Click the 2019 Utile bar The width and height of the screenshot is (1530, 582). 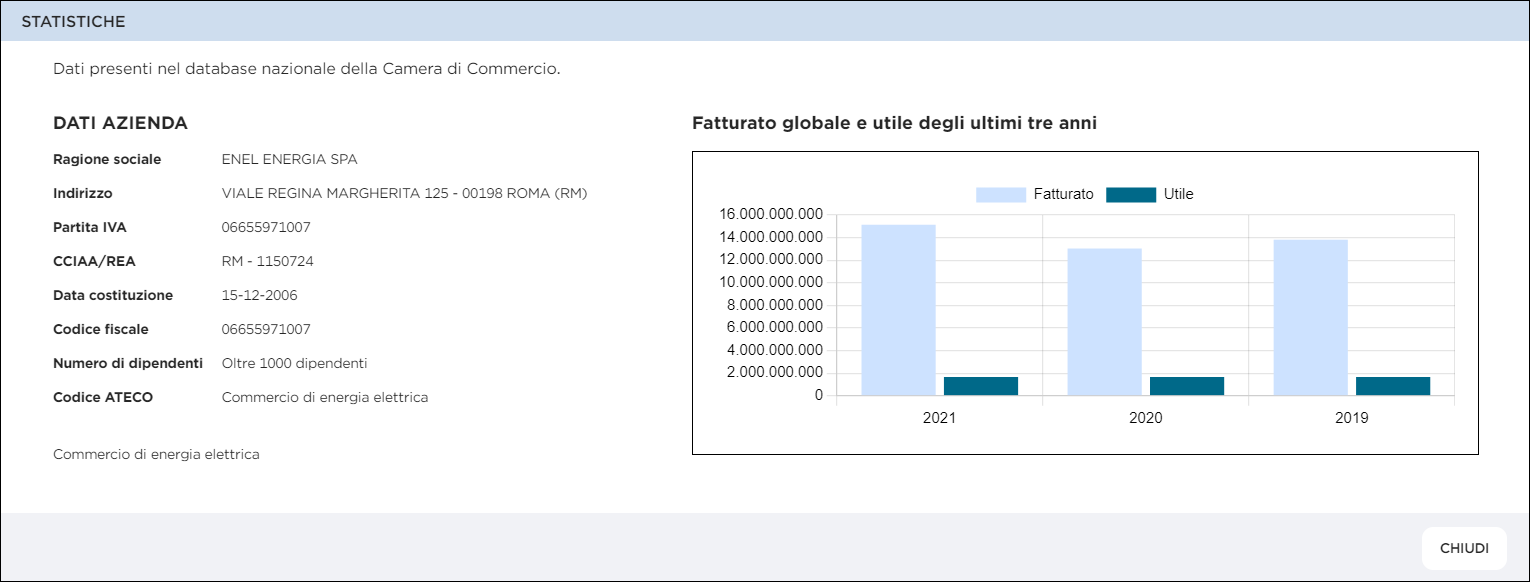coord(1393,386)
